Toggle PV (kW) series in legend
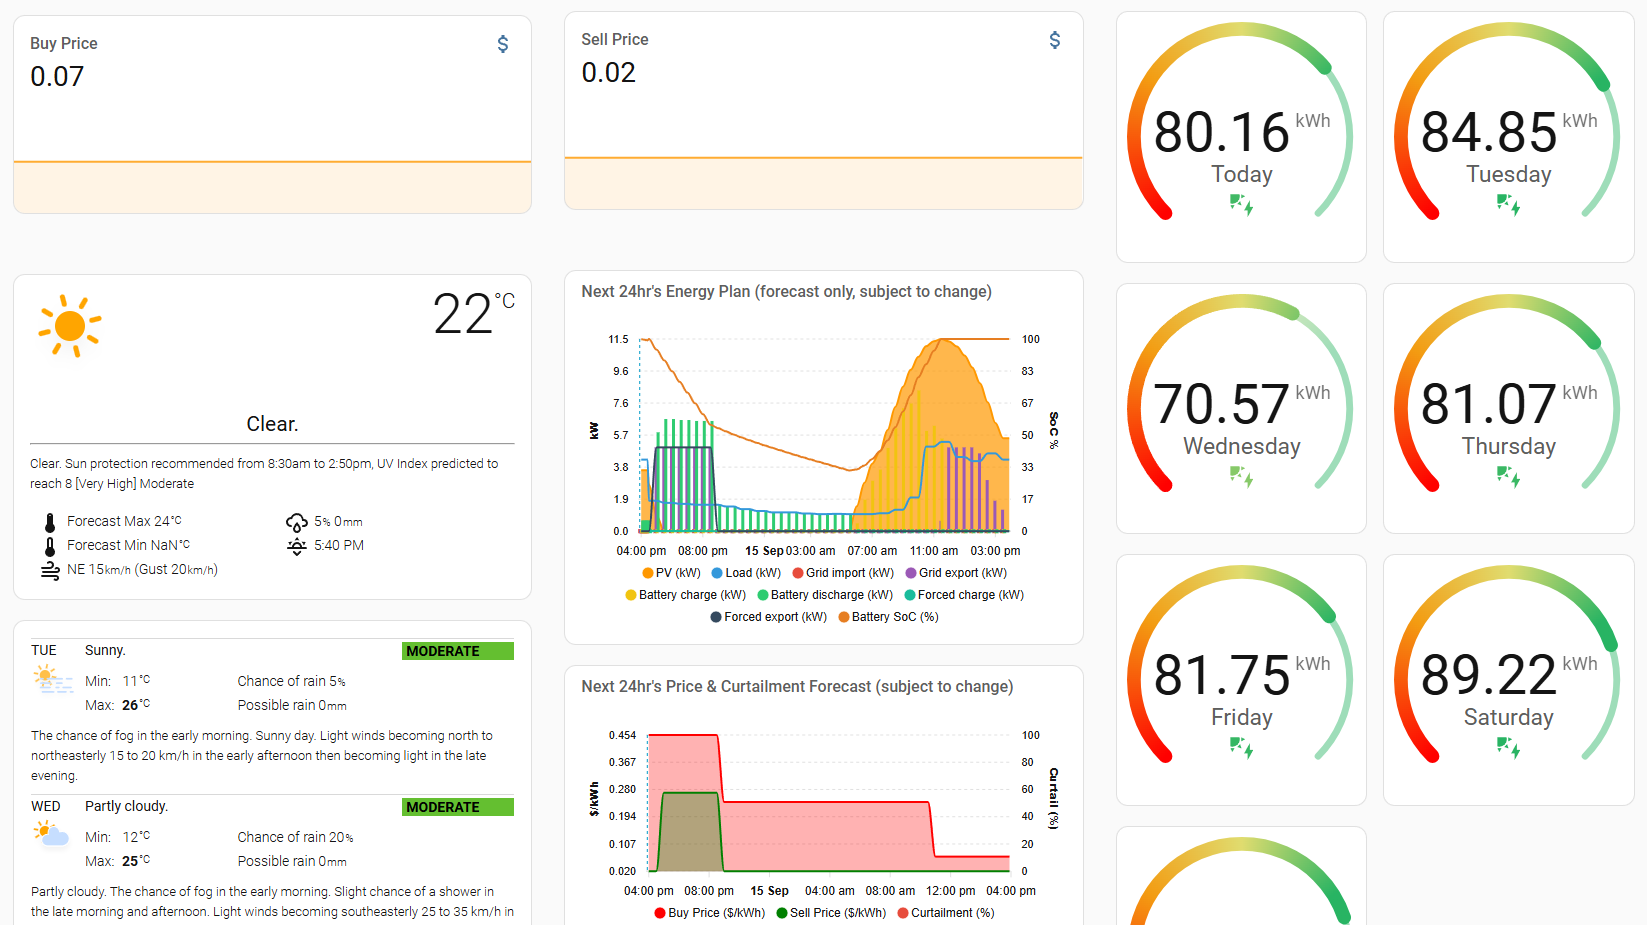 [671, 573]
